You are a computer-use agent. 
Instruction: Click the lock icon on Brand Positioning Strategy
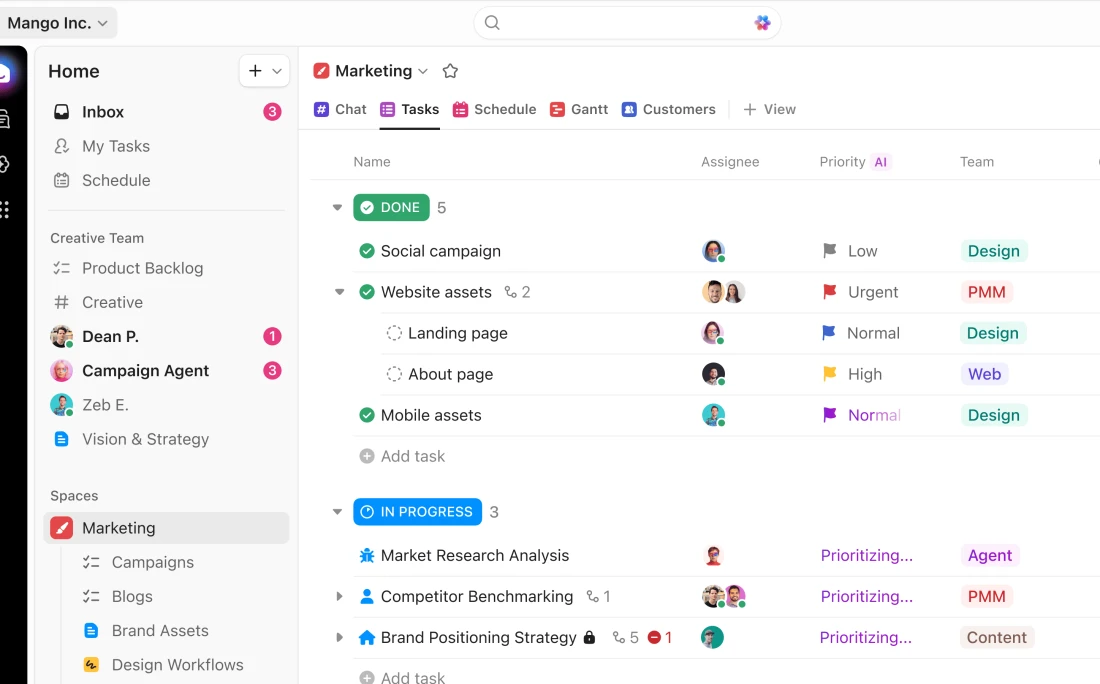(589, 638)
